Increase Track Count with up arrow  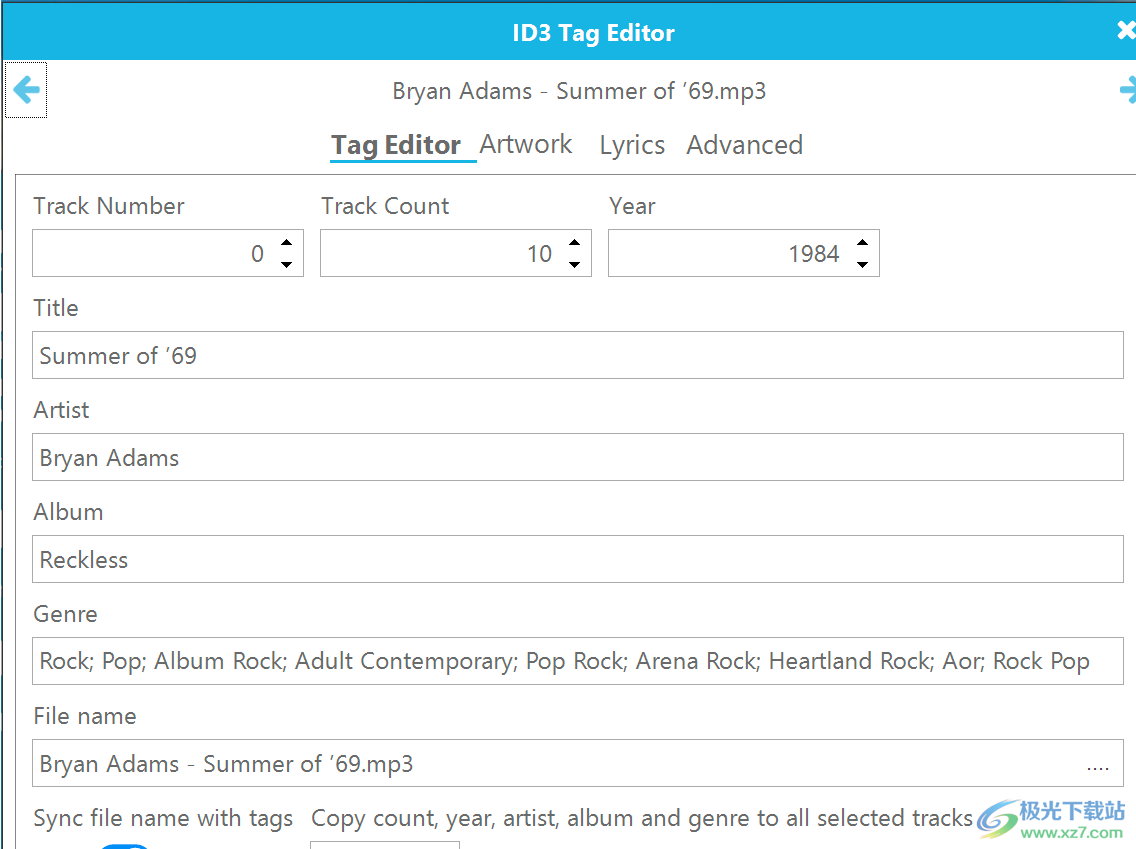pyautogui.click(x=575, y=243)
